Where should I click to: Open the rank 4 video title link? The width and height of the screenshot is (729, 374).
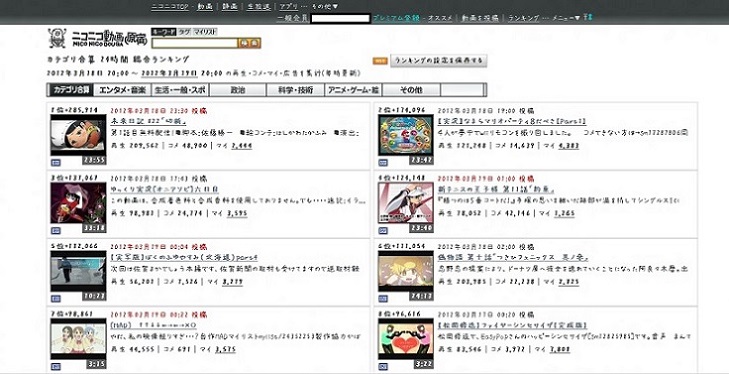496,190
